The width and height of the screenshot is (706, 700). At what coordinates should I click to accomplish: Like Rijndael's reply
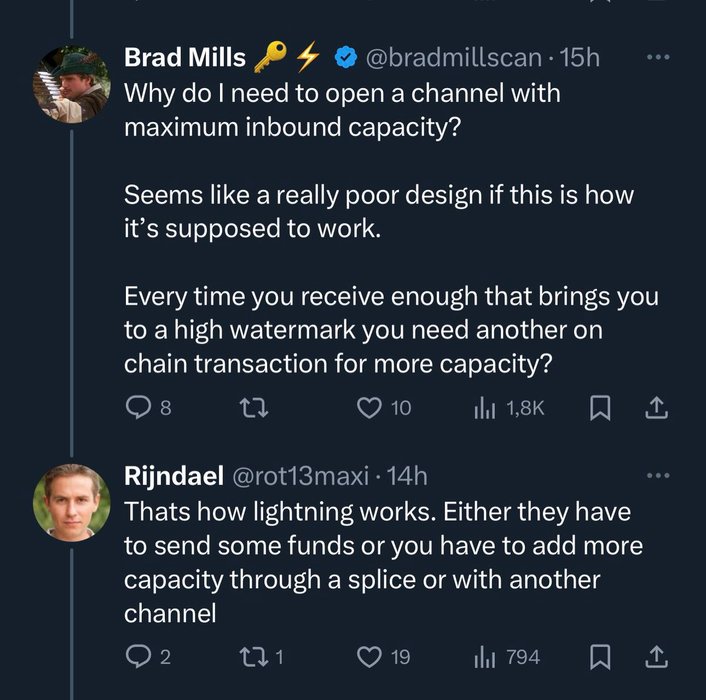(370, 657)
